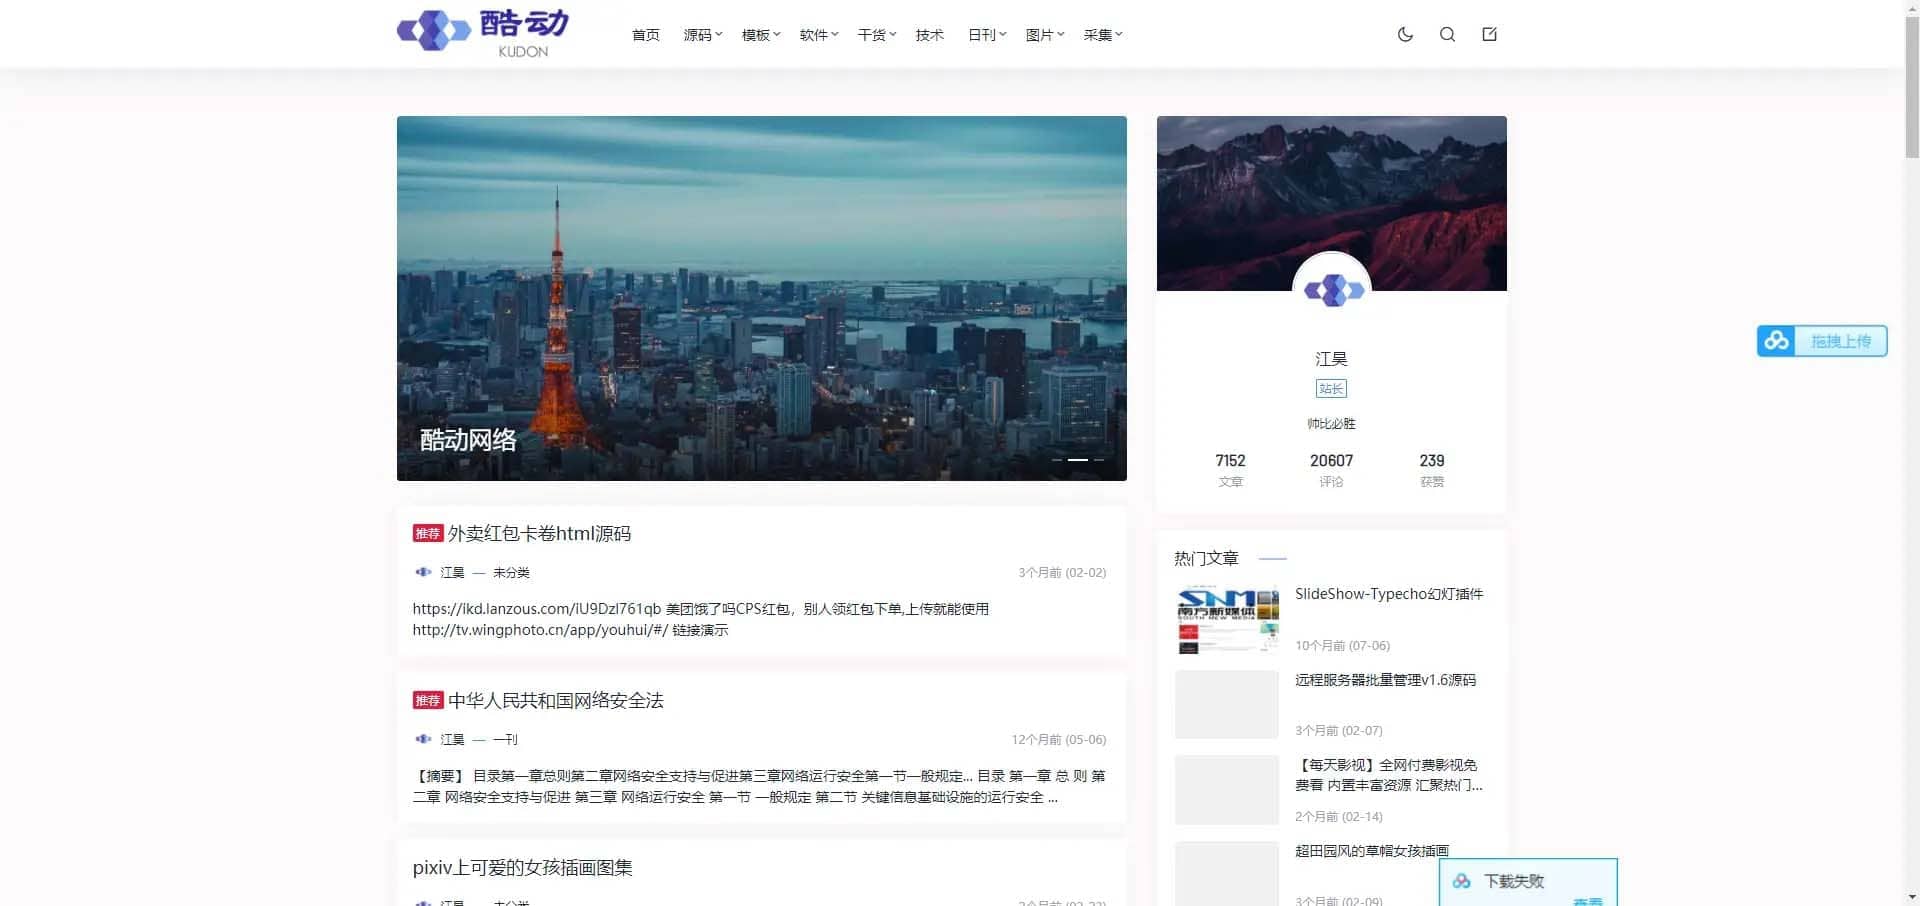The image size is (1920, 906).
Task: Select the active middle carousel indicator on banner
Action: click(1077, 460)
